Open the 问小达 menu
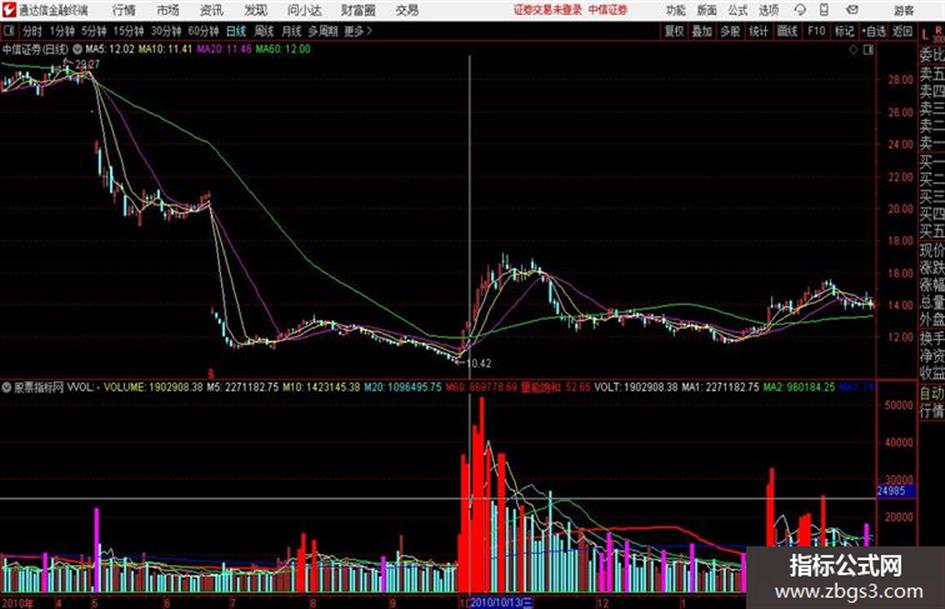This screenshot has width=945, height=609. (x=304, y=10)
